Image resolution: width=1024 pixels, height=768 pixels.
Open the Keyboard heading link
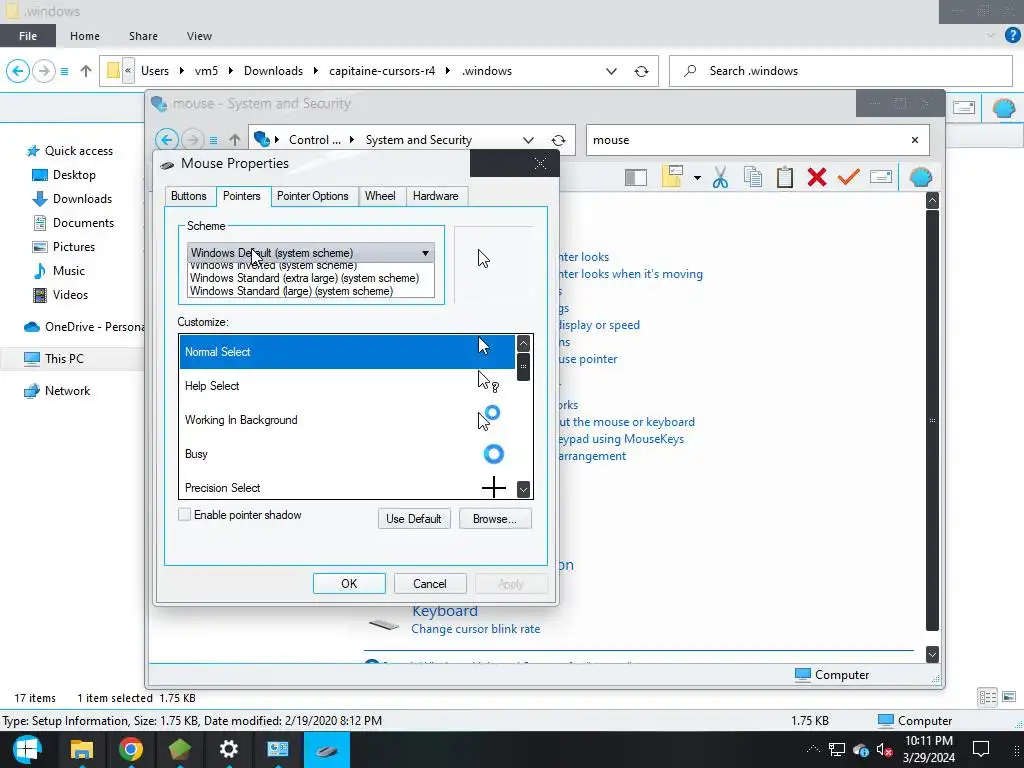(445, 611)
